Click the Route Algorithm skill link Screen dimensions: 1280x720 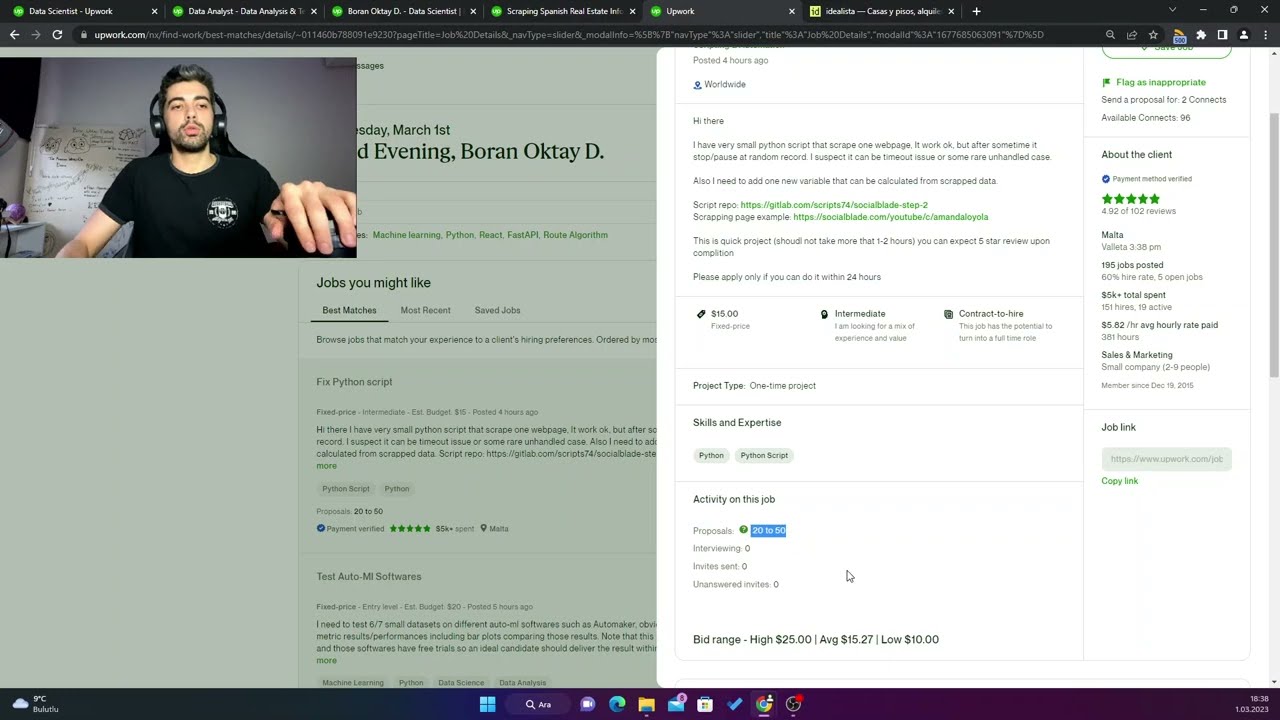pos(575,235)
